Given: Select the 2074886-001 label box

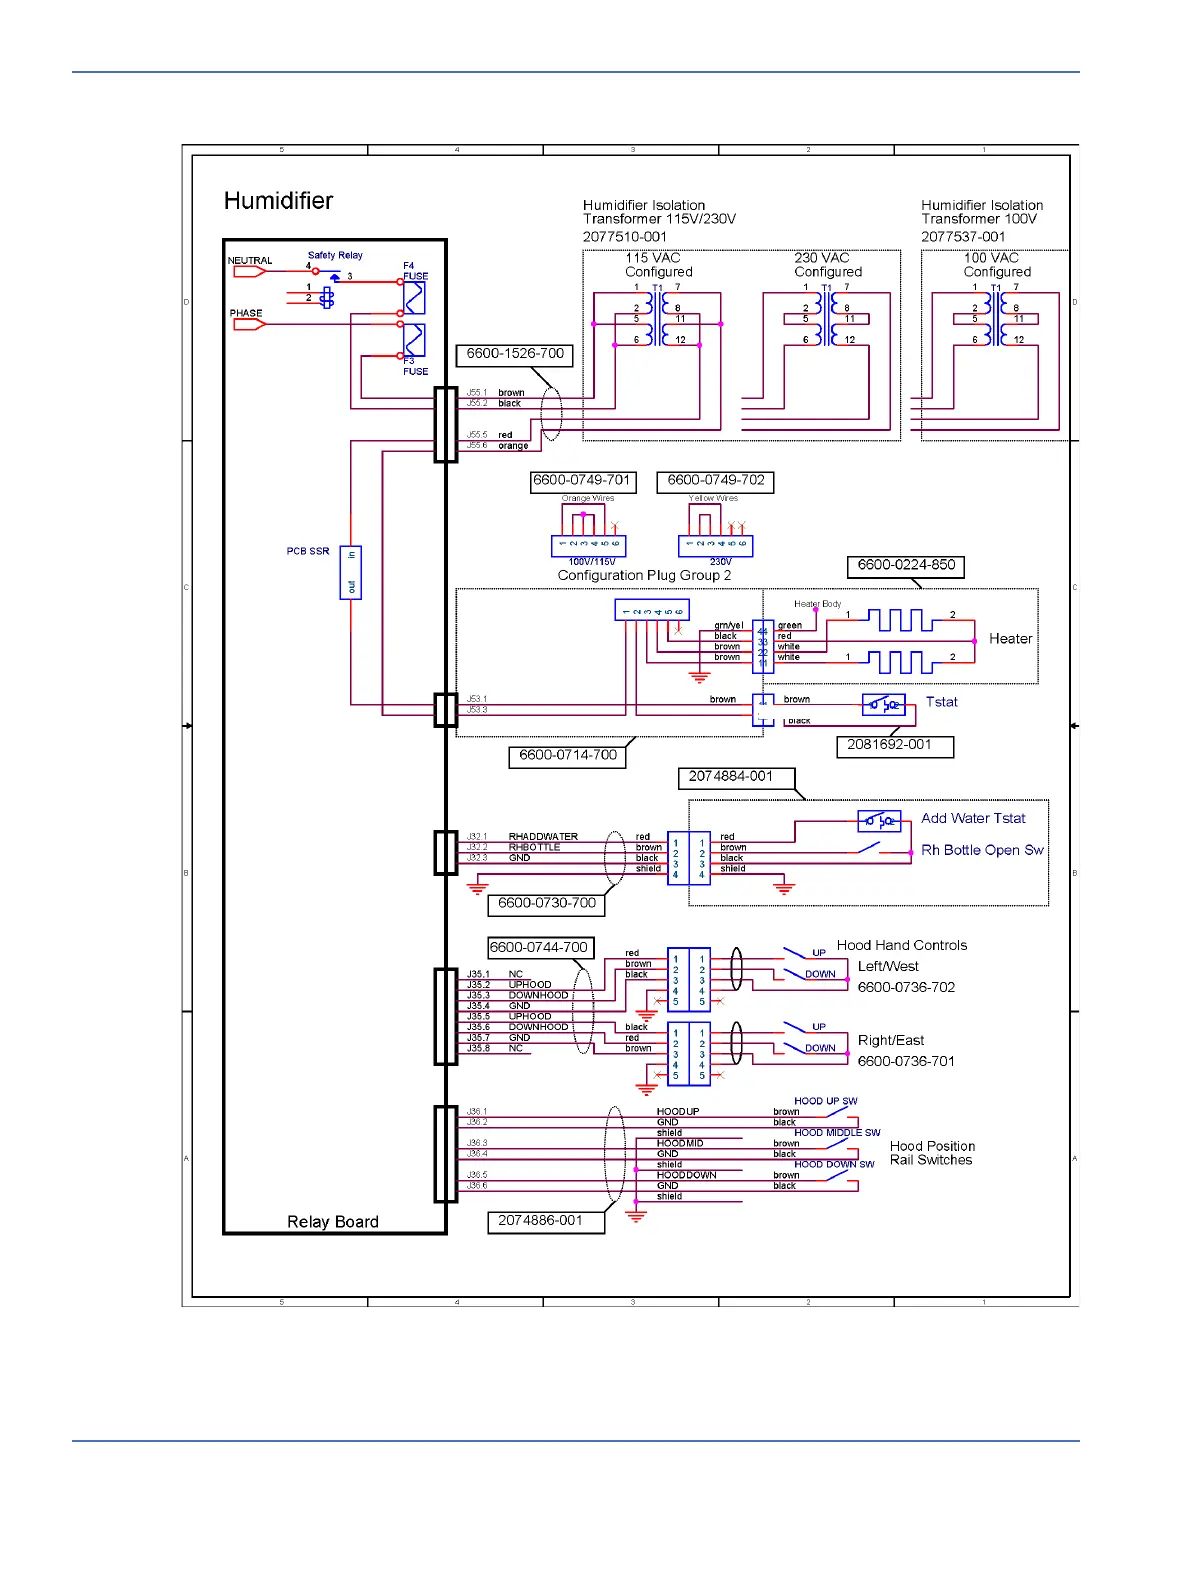Looking at the screenshot, I should pos(546,1223).
